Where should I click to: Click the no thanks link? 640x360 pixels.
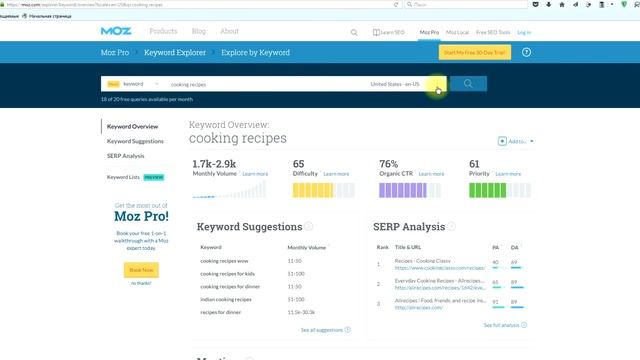click(141, 283)
